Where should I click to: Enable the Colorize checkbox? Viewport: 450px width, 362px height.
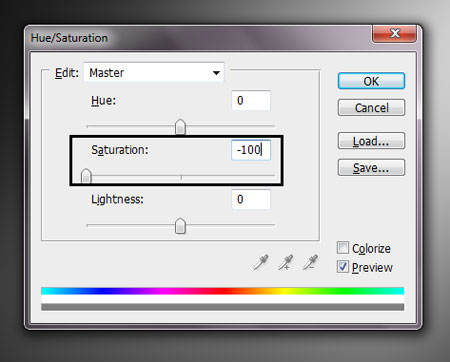343,248
